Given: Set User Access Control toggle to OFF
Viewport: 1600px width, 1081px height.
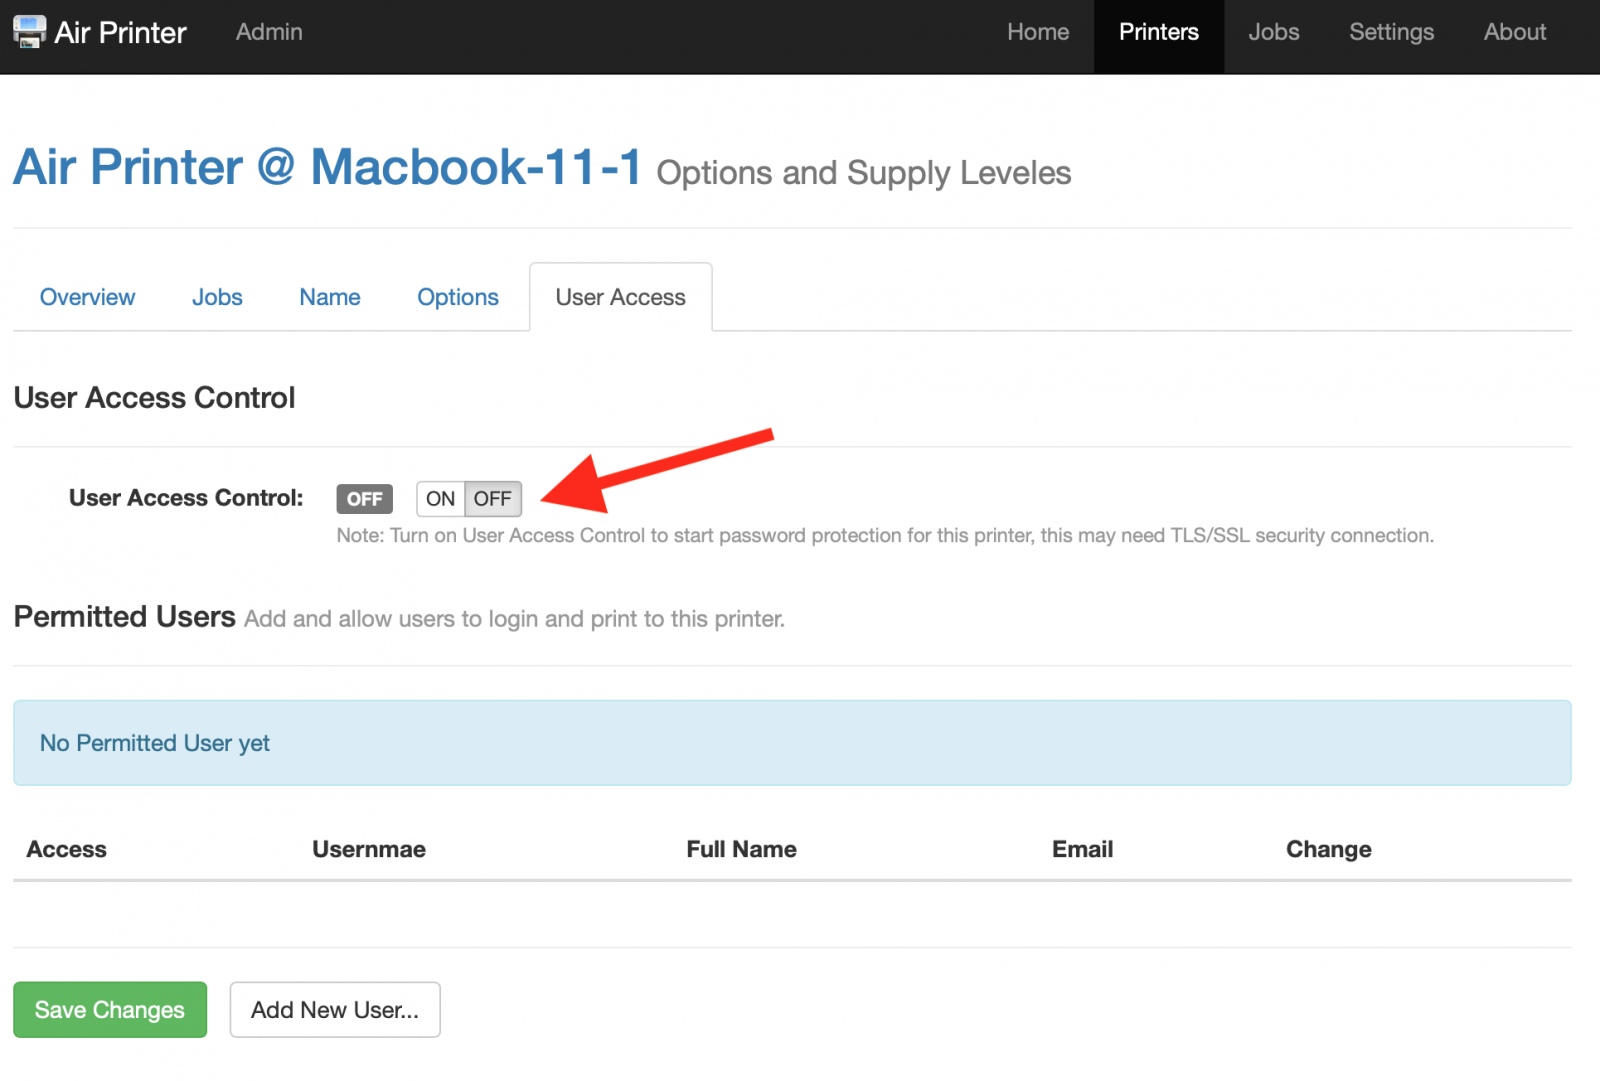Looking at the screenshot, I should click(493, 498).
